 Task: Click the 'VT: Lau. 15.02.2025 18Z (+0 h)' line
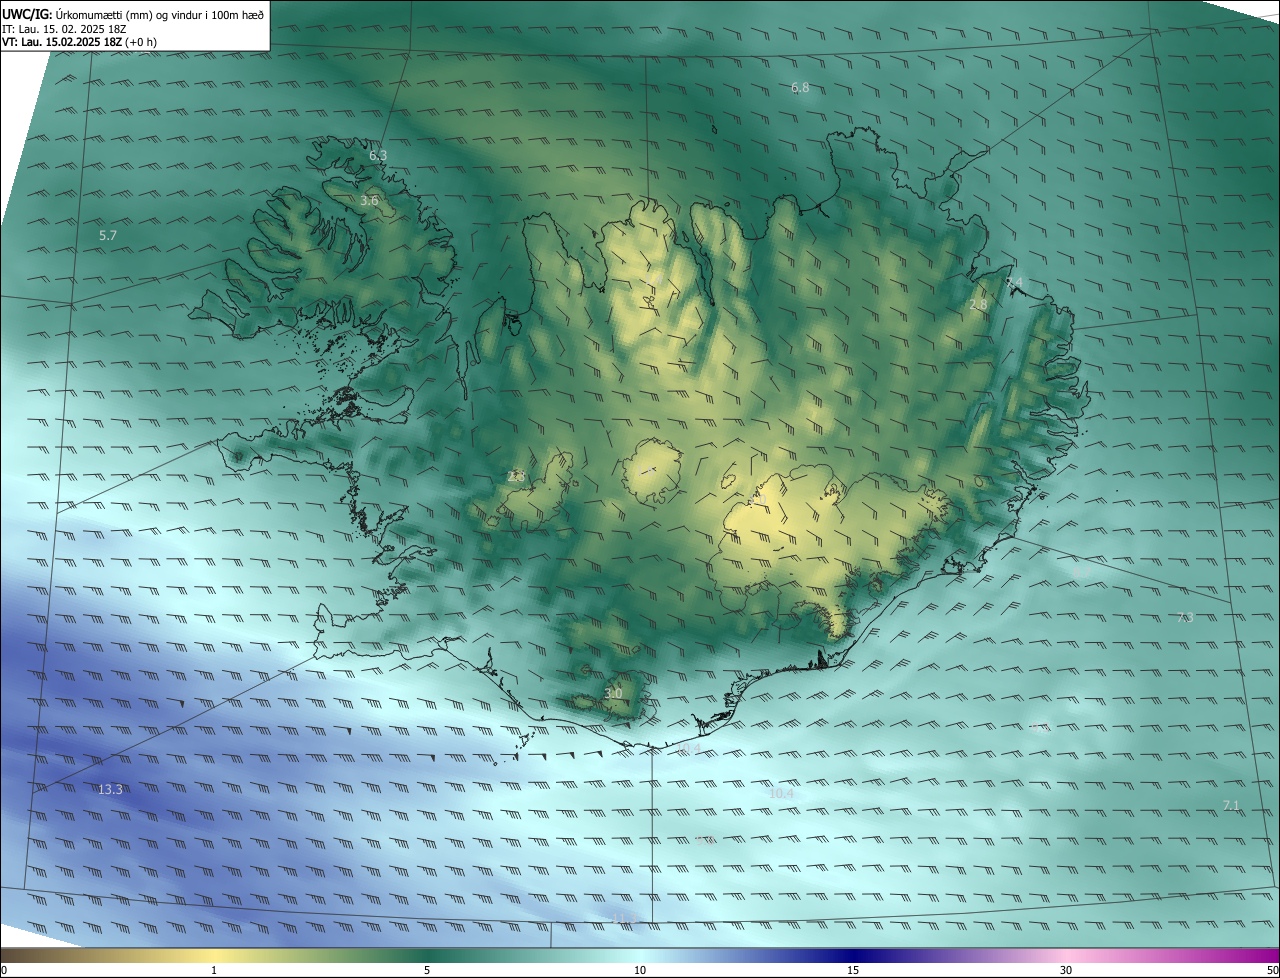[x=79, y=42]
